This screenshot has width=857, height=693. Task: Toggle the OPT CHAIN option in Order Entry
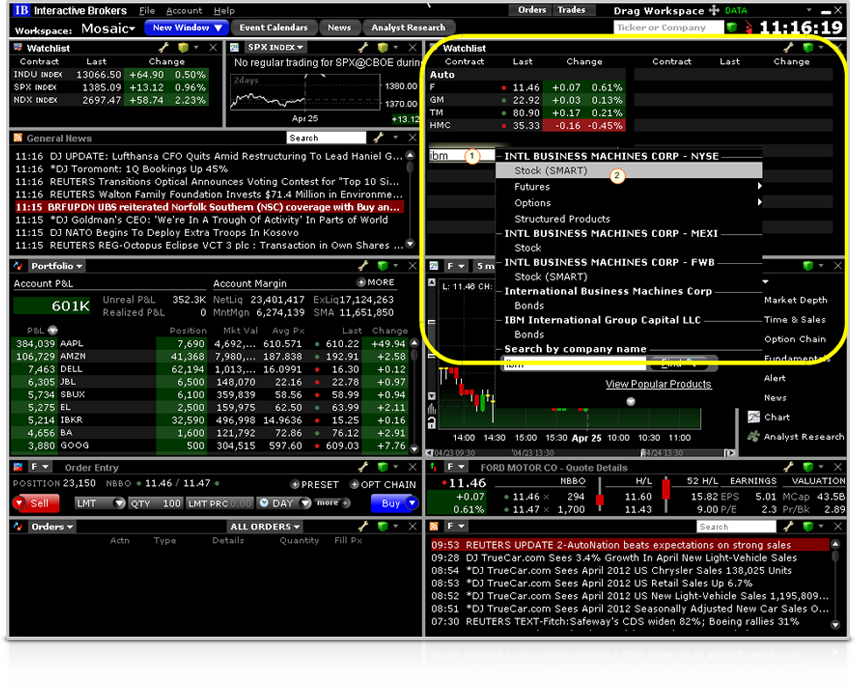pyautogui.click(x=382, y=485)
